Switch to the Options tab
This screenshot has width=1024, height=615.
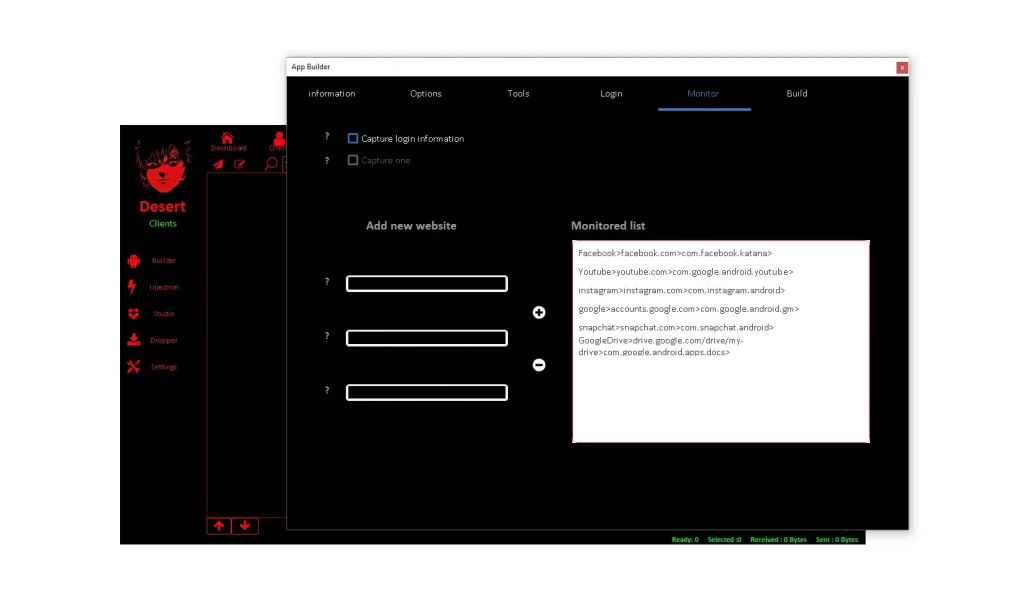click(x=425, y=93)
